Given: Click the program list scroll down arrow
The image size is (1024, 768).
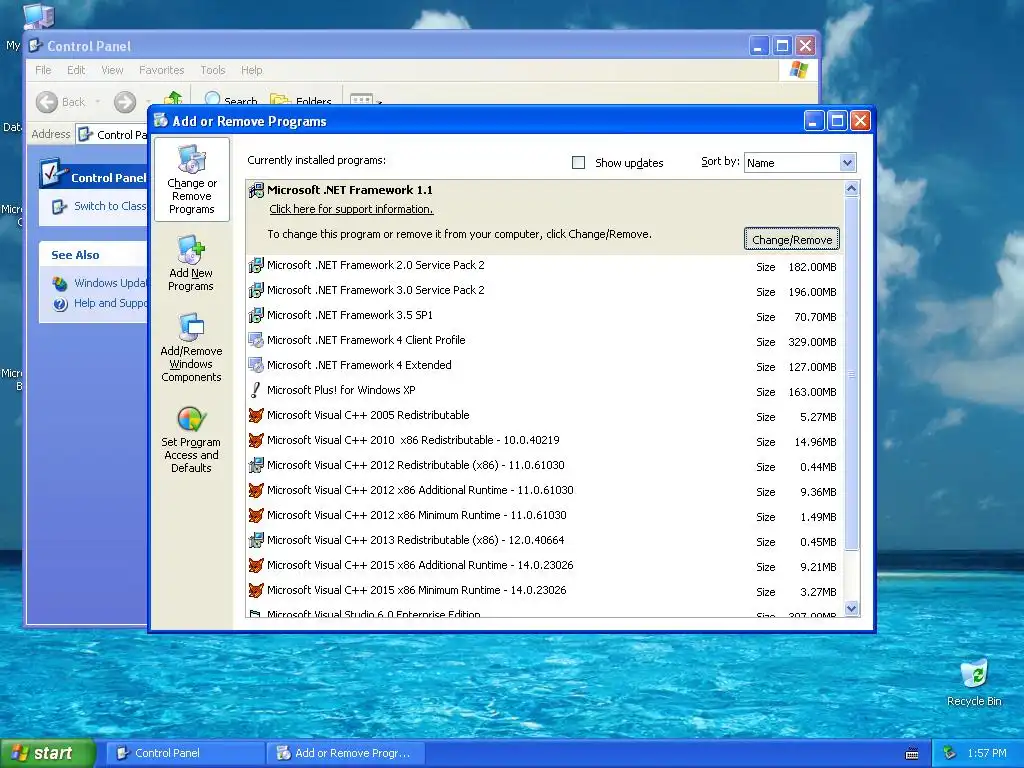Looking at the screenshot, I should 851,609.
